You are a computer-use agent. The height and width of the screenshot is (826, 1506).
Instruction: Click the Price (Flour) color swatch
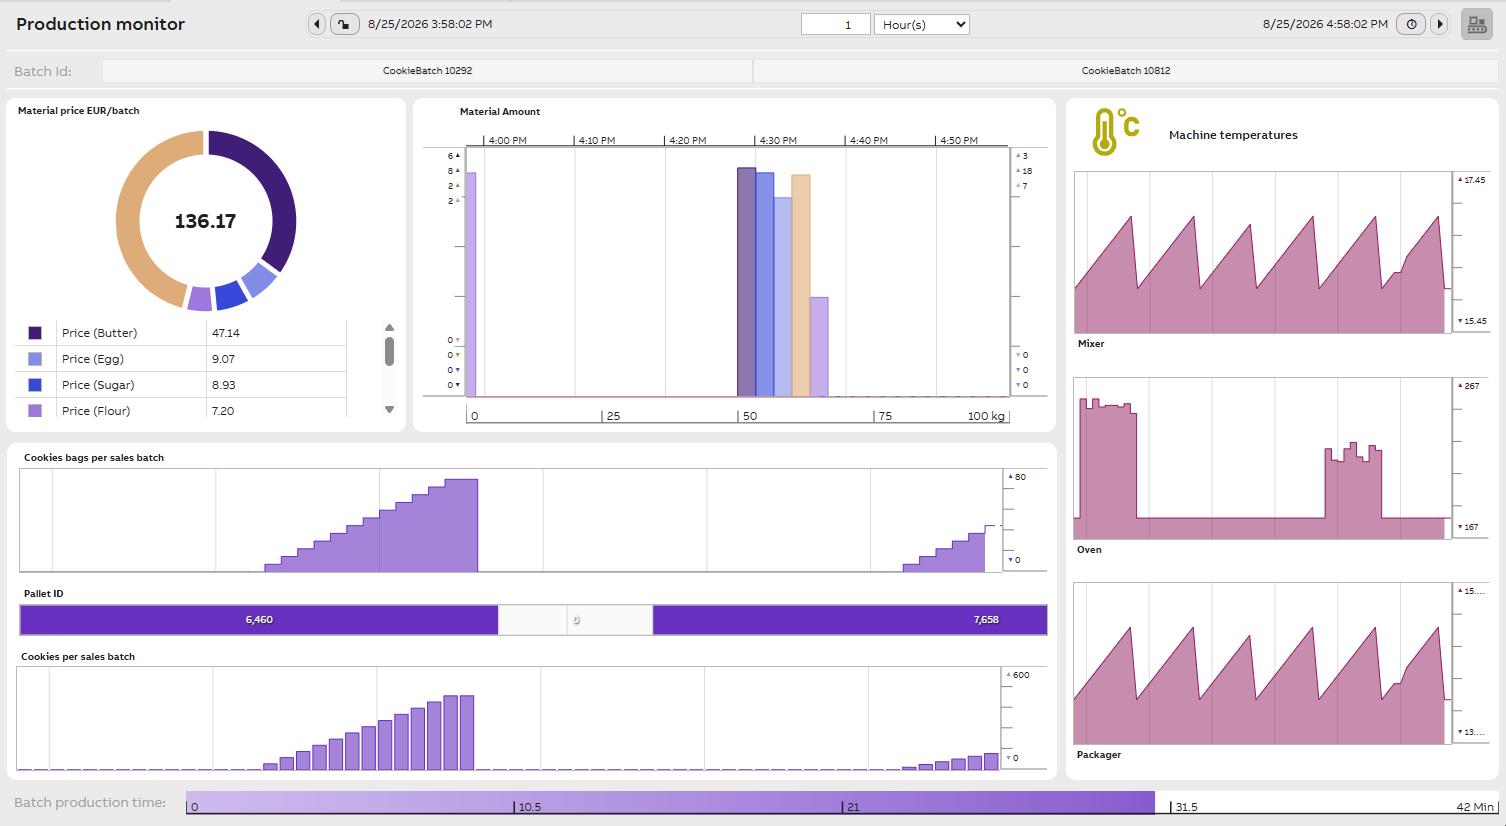[35, 411]
